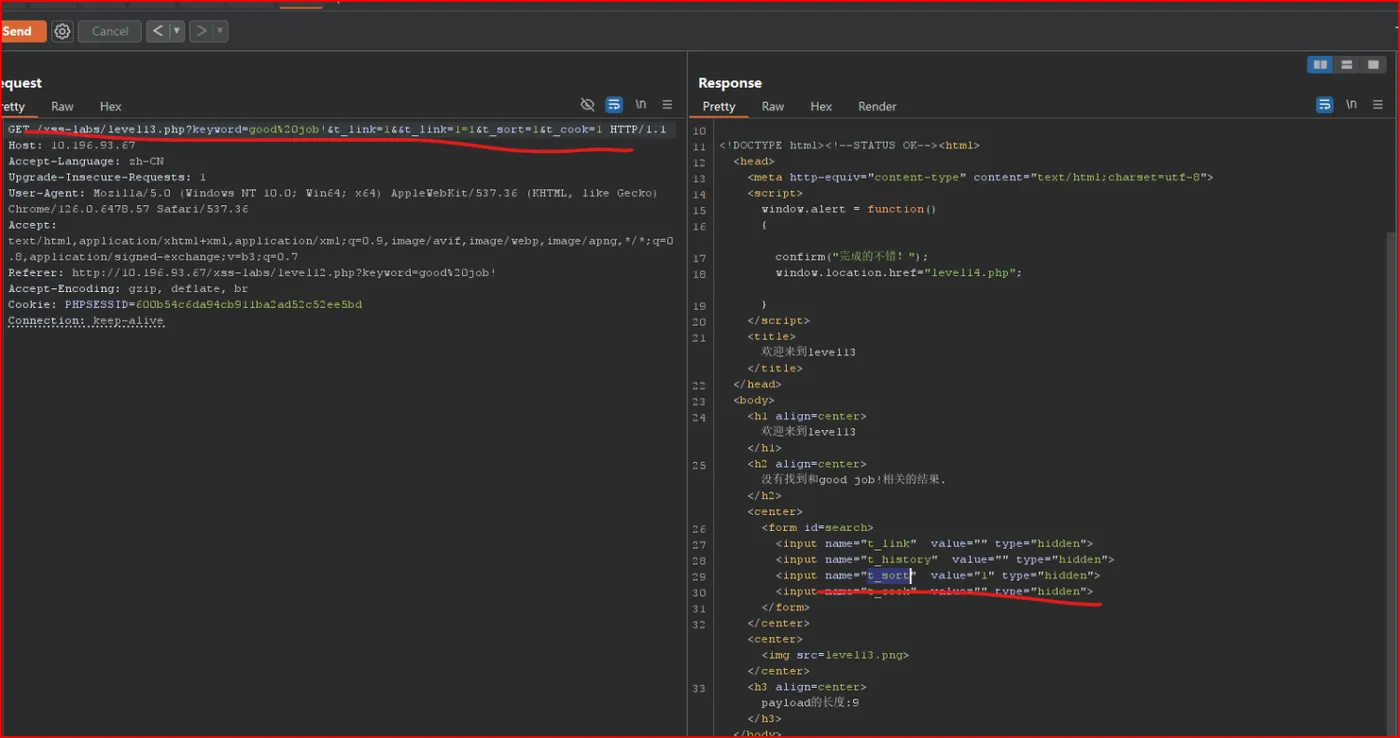
Task: Select the top-bottom stacked layout icon
Action: [1347, 65]
